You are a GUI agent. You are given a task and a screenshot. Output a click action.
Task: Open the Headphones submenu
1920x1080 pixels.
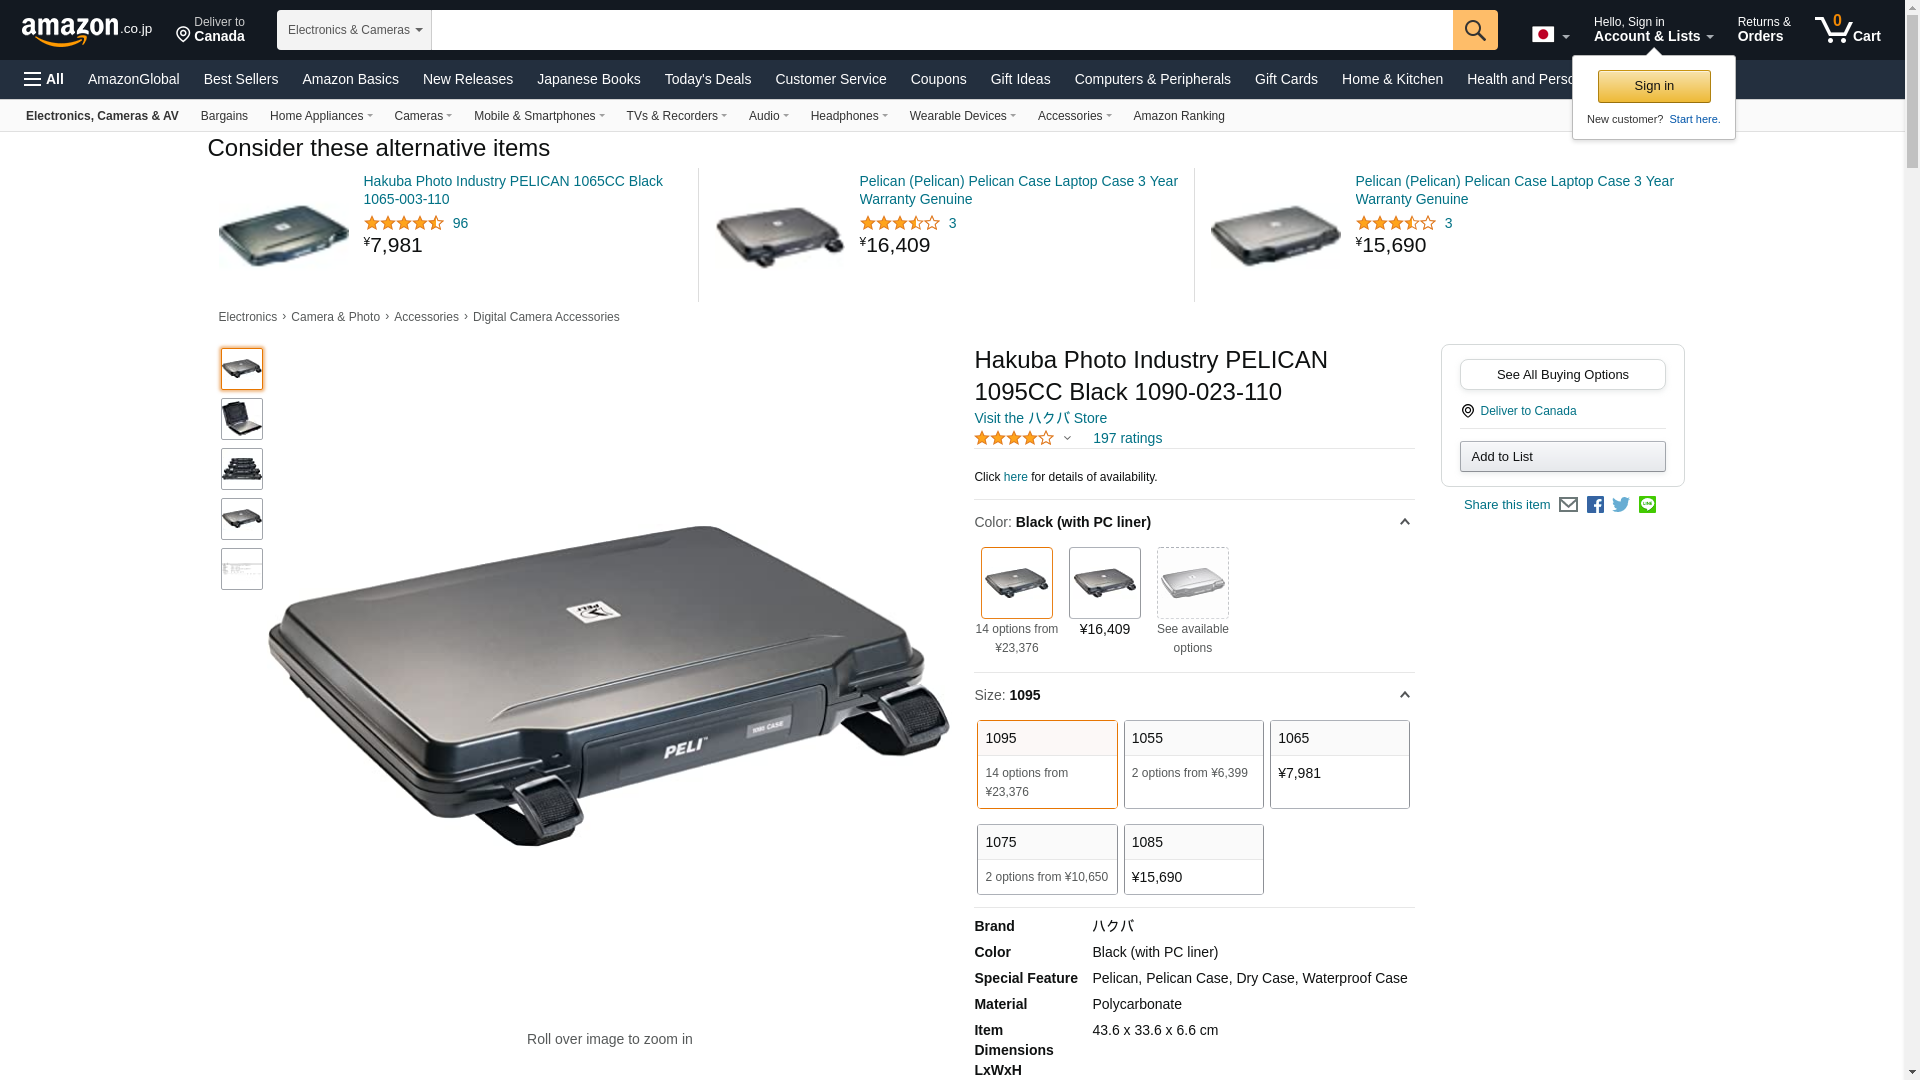(x=849, y=116)
